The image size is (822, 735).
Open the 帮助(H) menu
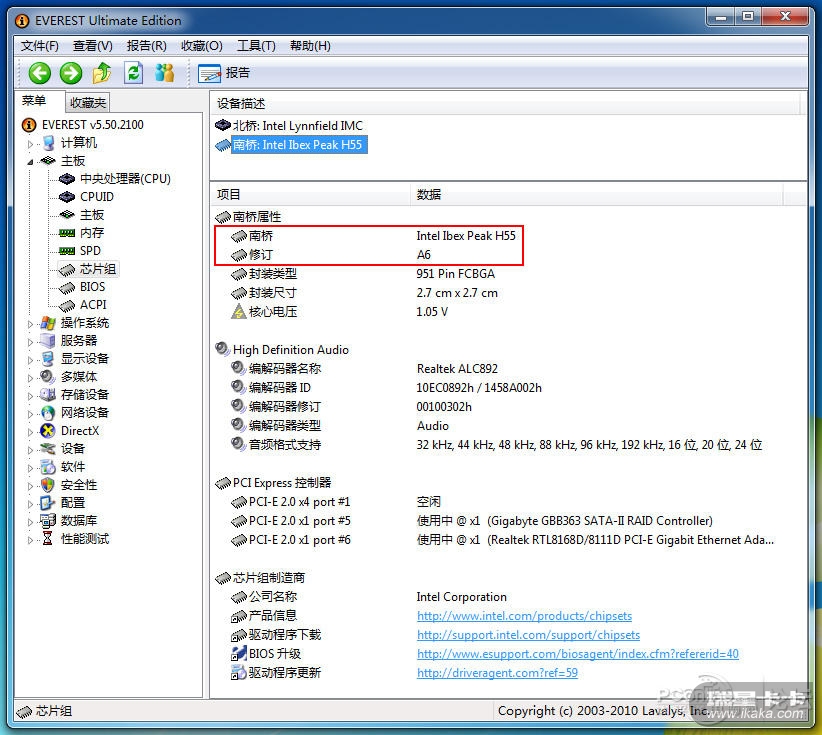(x=310, y=46)
